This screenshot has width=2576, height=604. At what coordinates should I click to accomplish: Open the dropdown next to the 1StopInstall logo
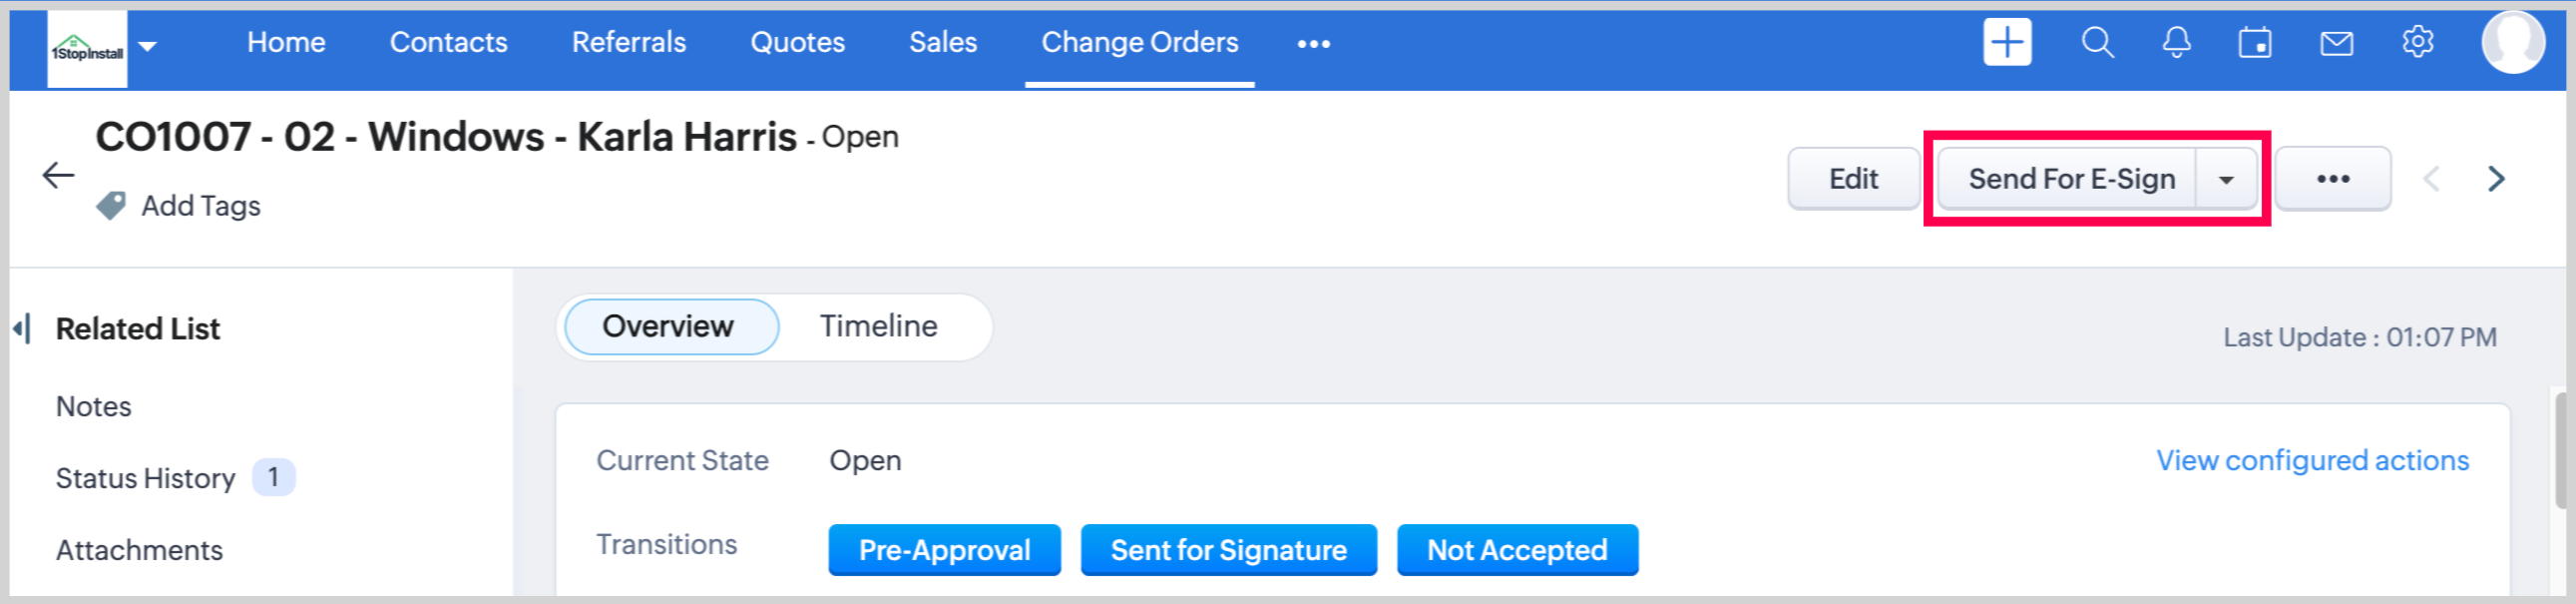pos(148,46)
